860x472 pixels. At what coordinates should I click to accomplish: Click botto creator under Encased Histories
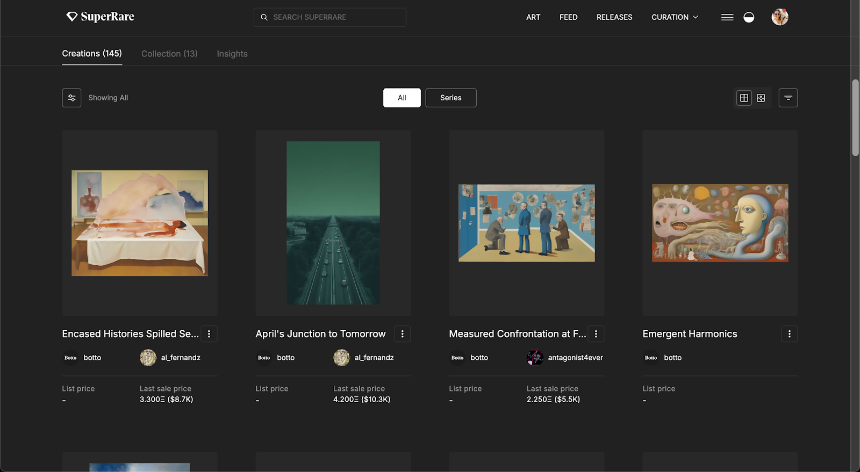[82, 357]
